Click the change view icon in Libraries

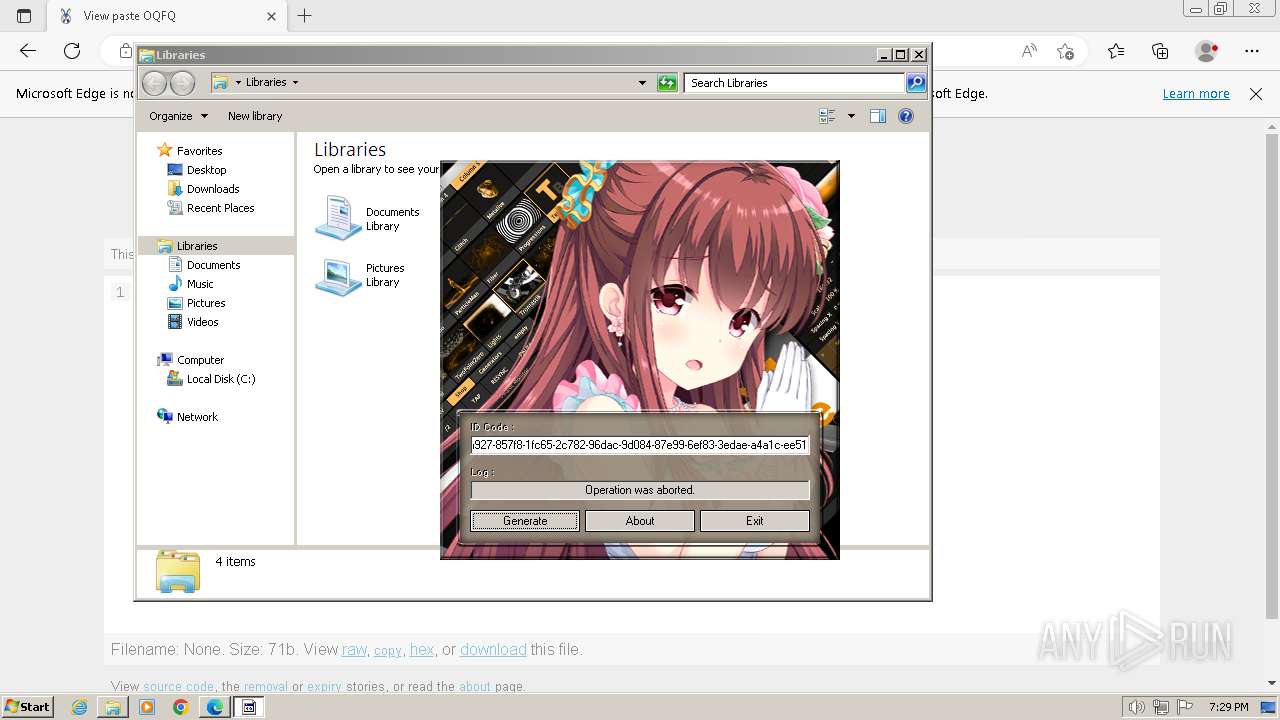(x=827, y=116)
